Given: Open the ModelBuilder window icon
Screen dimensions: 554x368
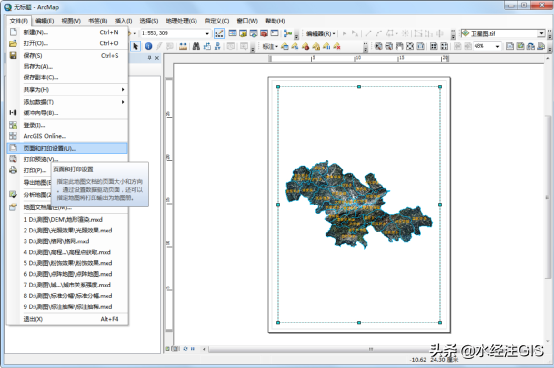Looking at the screenshot, I should click(x=288, y=34).
